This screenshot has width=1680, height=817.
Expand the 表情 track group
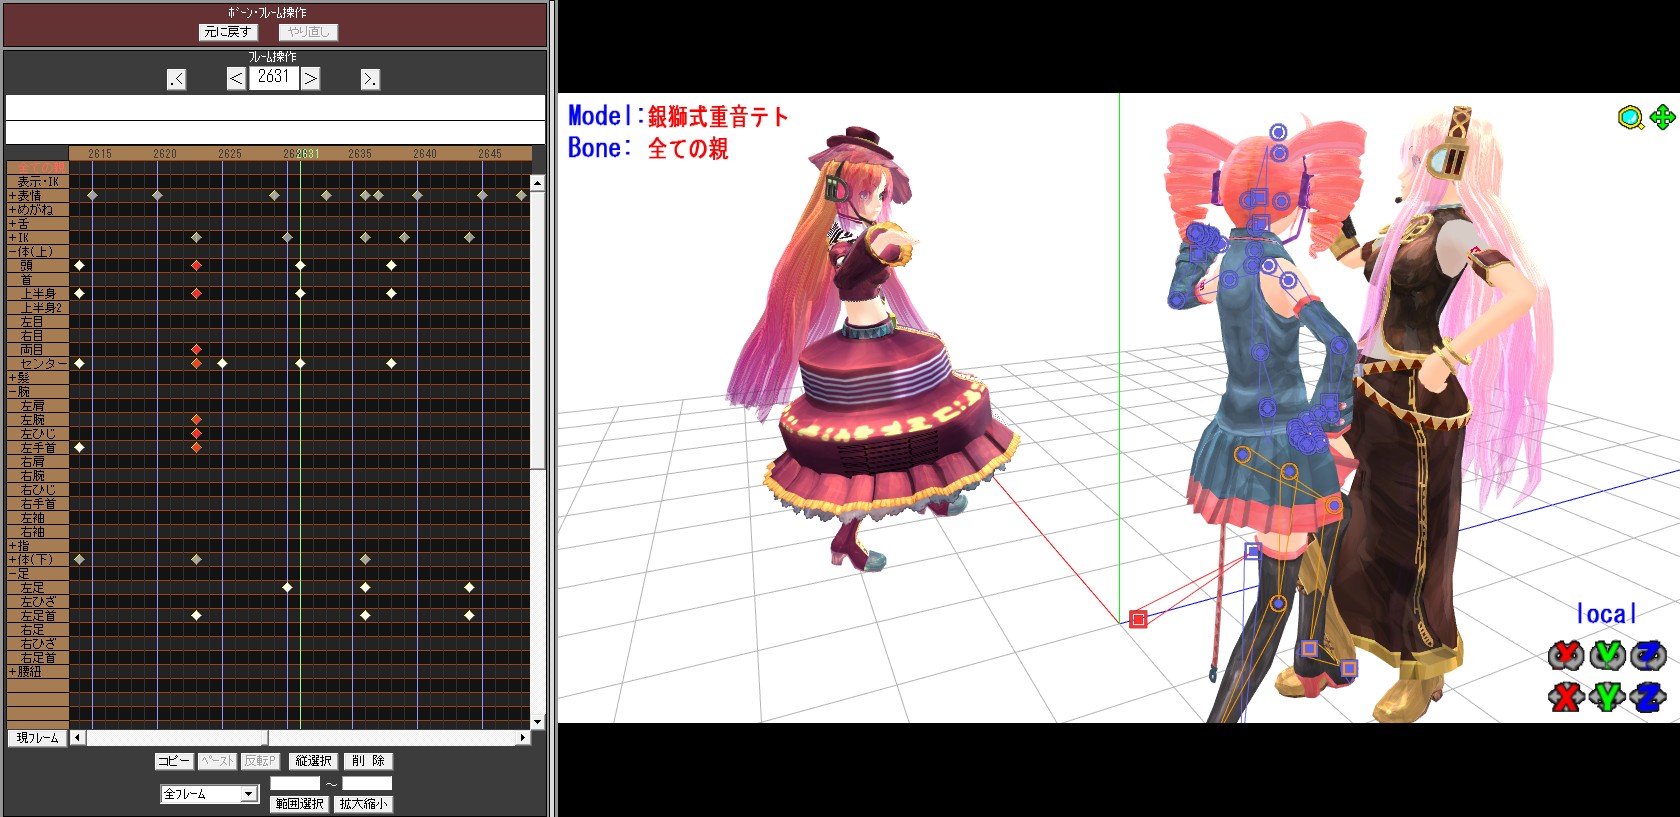coord(12,196)
